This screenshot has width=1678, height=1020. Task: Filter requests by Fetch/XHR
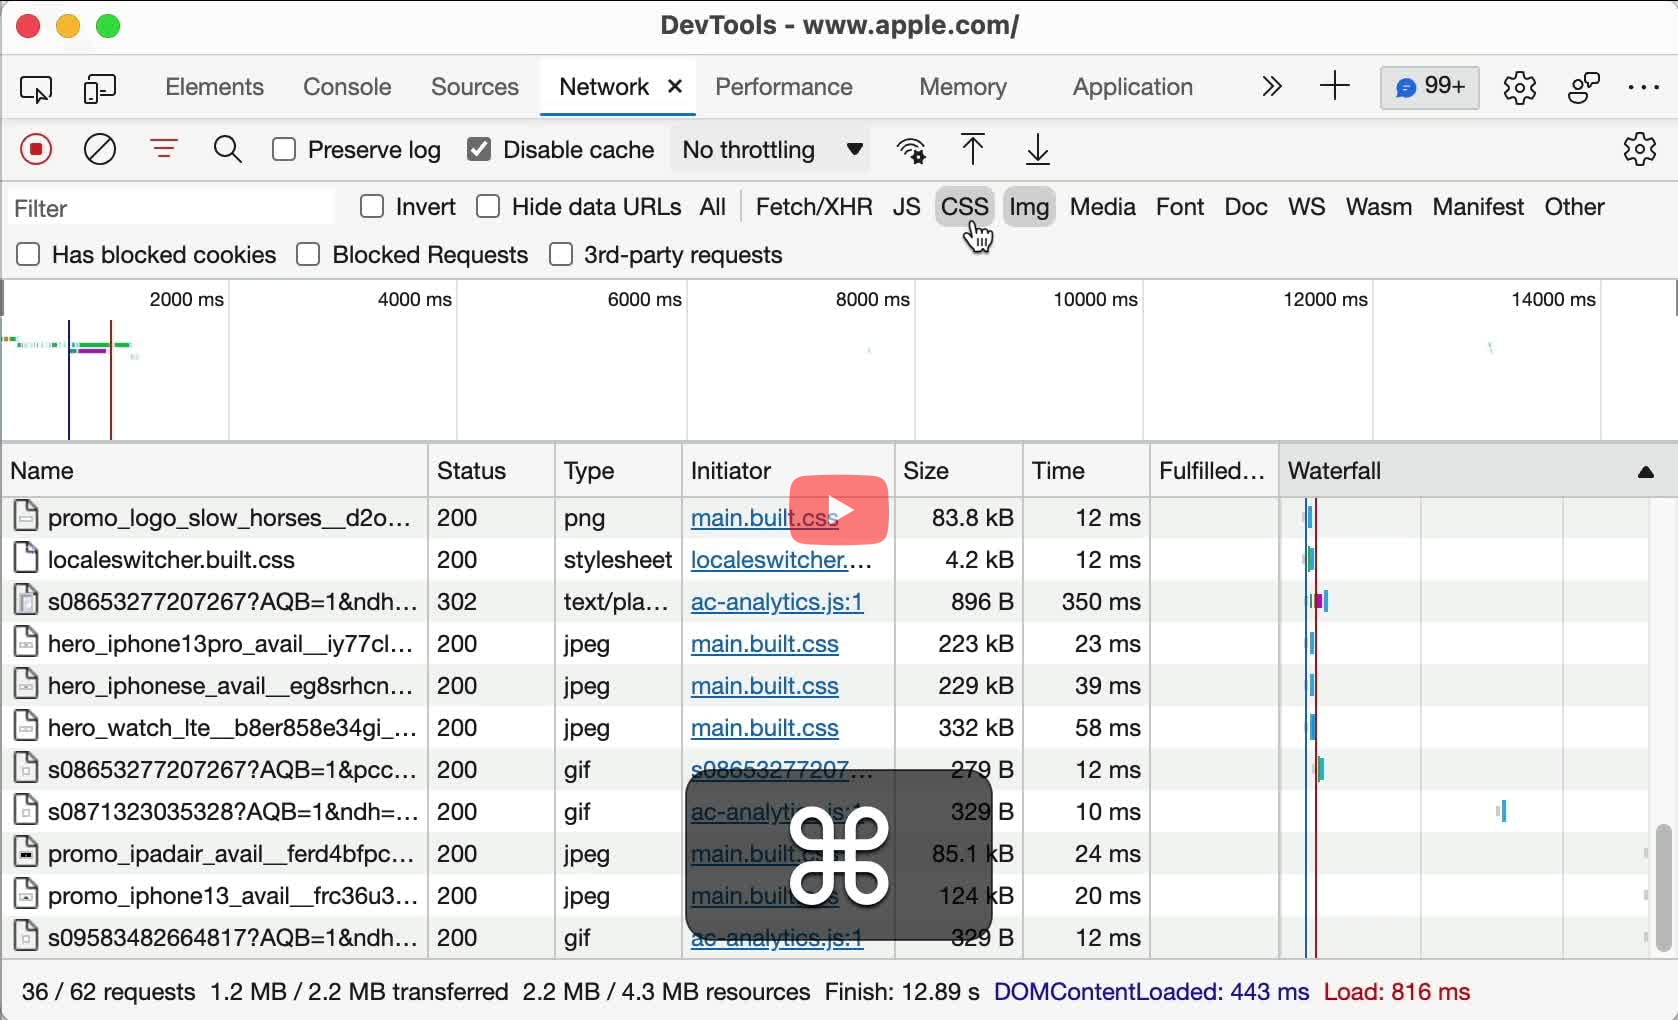tap(814, 207)
